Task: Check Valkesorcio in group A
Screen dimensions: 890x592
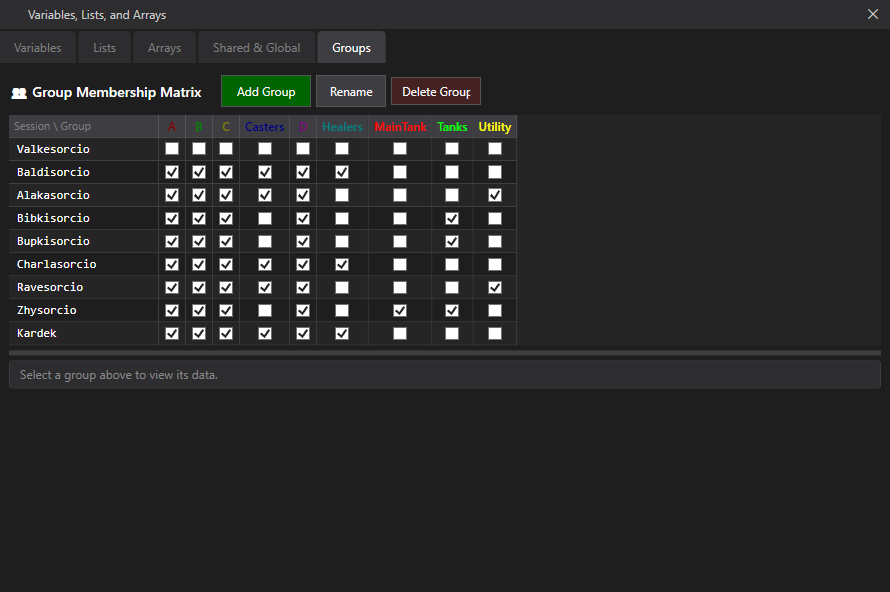Action: point(172,149)
